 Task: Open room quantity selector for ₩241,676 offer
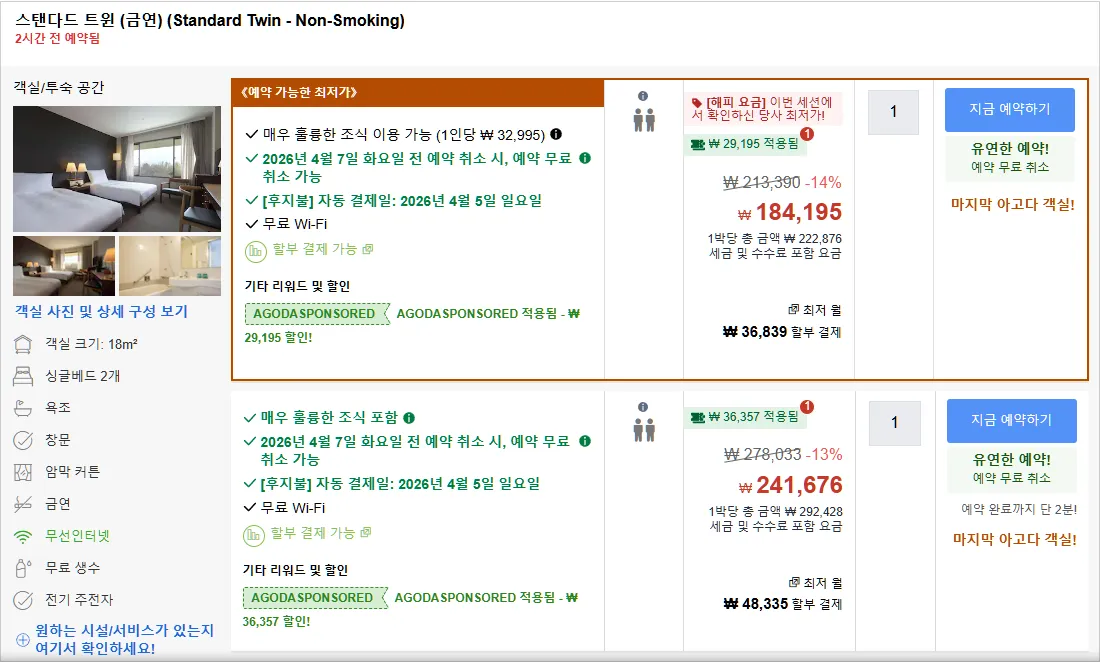tap(894, 423)
